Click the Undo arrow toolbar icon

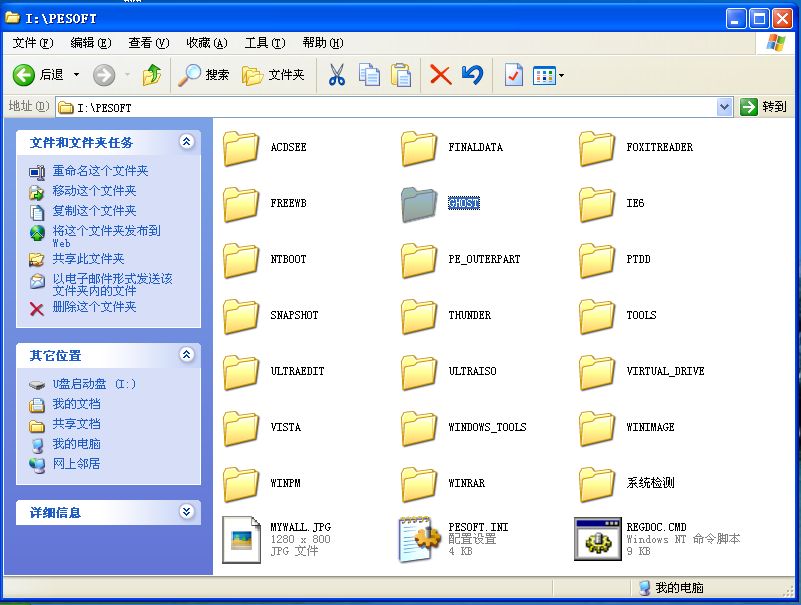472,75
